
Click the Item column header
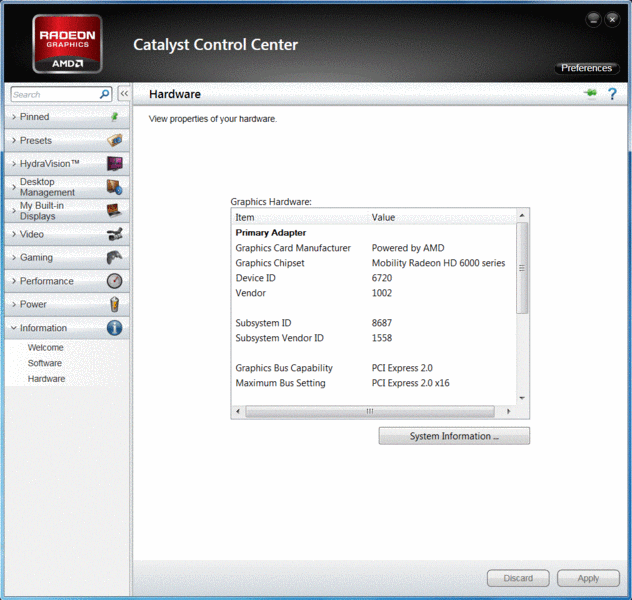click(x=300, y=217)
